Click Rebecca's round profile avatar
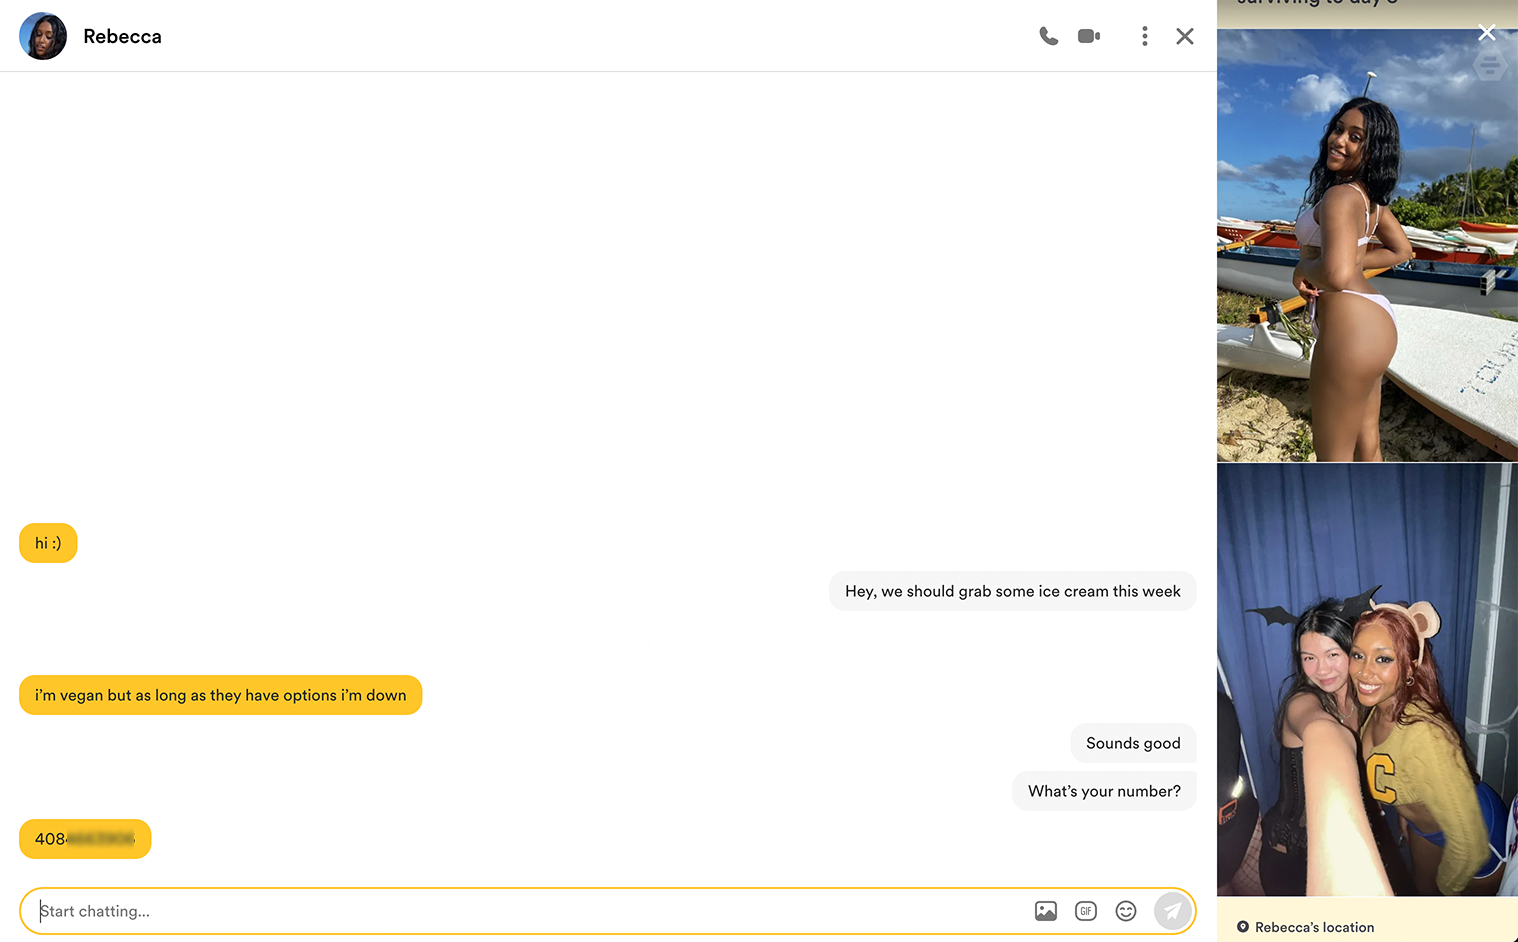 pos(43,37)
